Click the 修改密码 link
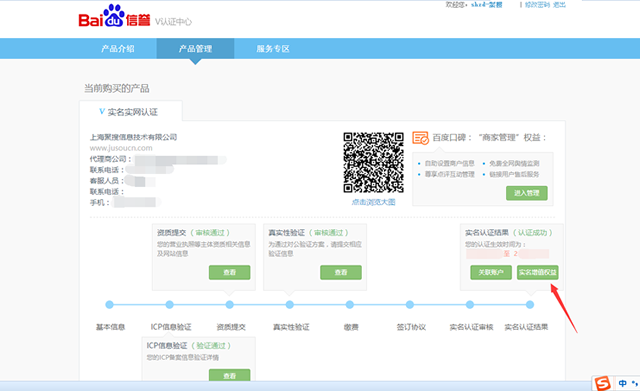The height and width of the screenshot is (391, 640). [x=537, y=5]
